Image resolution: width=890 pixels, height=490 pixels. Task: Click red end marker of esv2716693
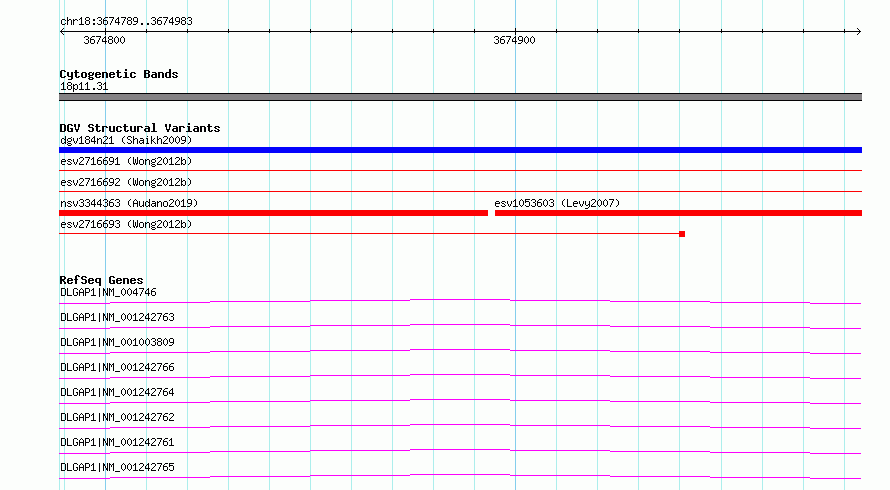coord(682,234)
